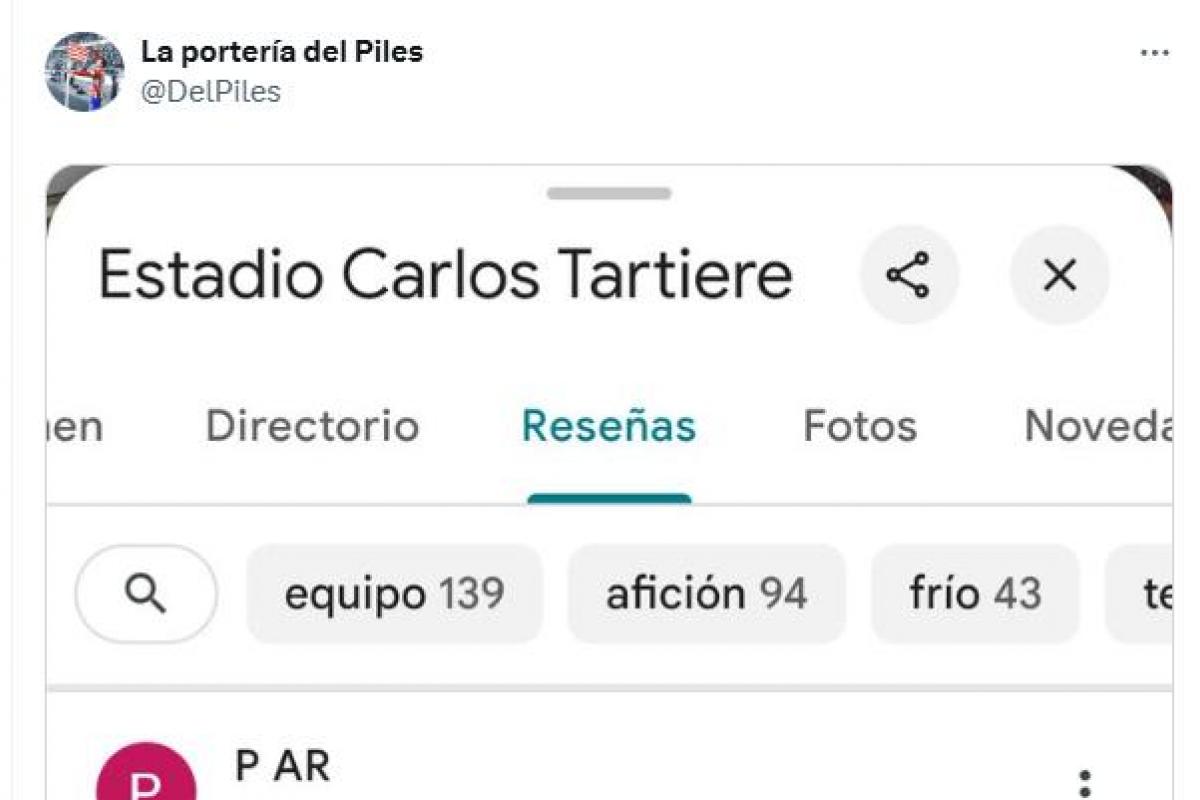The image size is (1200, 800).
Task: Open the Fotos tab
Action: click(x=860, y=427)
